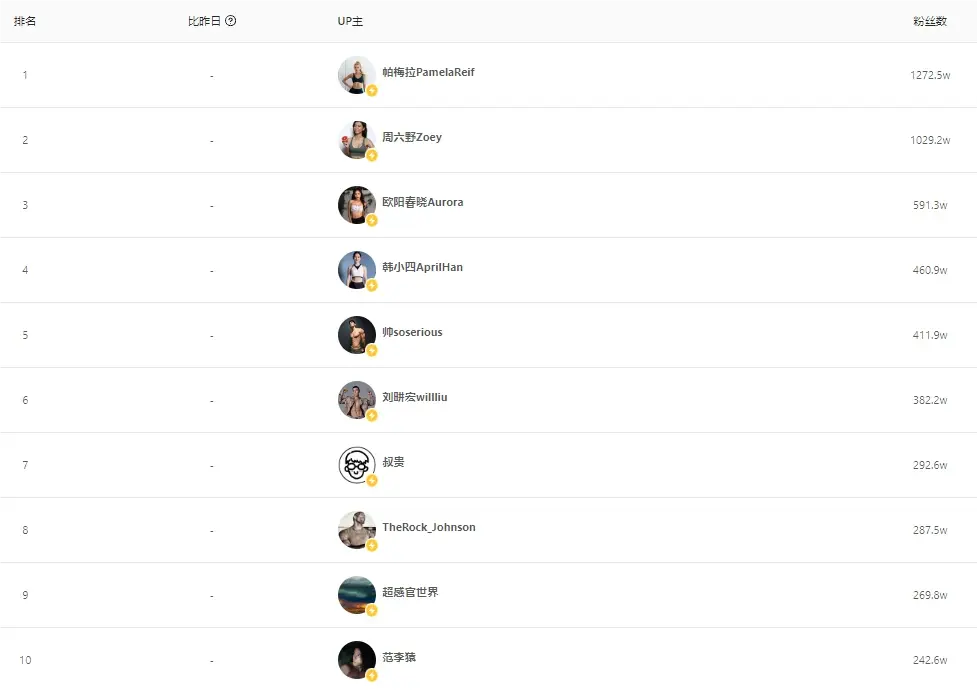The image size is (977, 690).
Task: Click the gold badge on 叔贵's avatar
Action: (372, 481)
